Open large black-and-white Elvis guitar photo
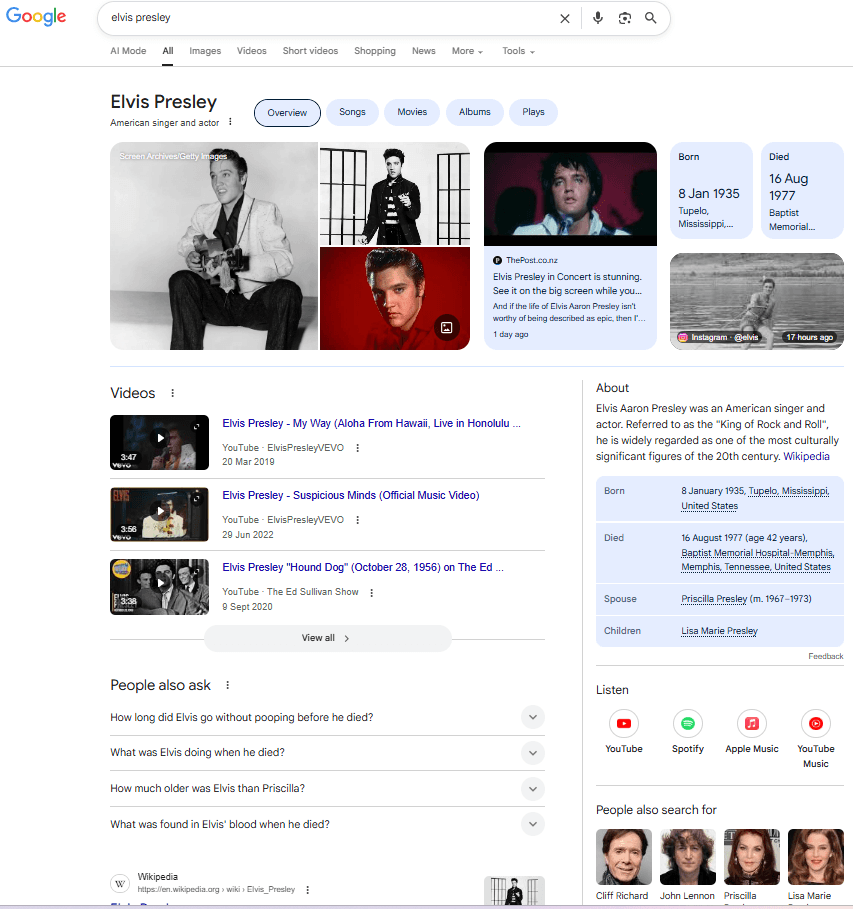Viewport: 853px width, 909px height. pyautogui.click(x=214, y=246)
